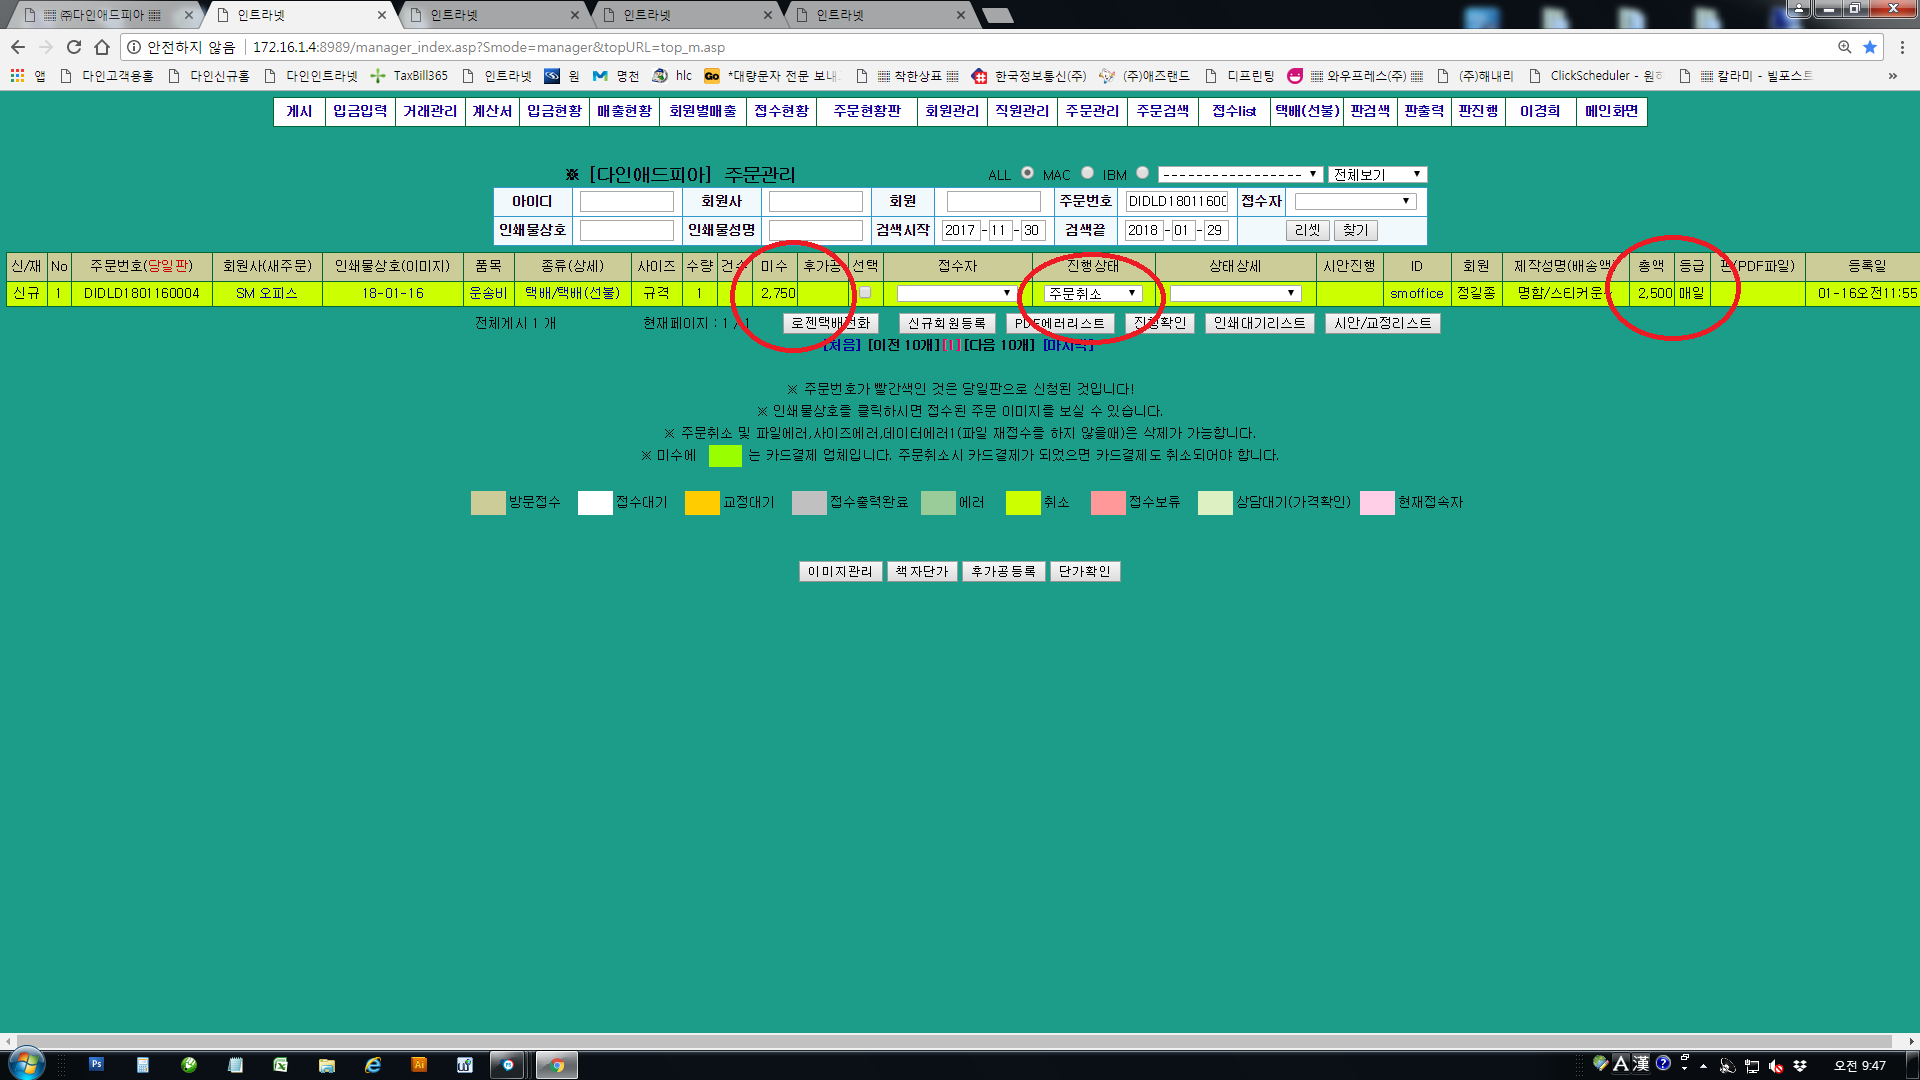The height and width of the screenshot is (1080, 1920).
Task: Launch Excel from the taskbar
Action: coord(281,1065)
